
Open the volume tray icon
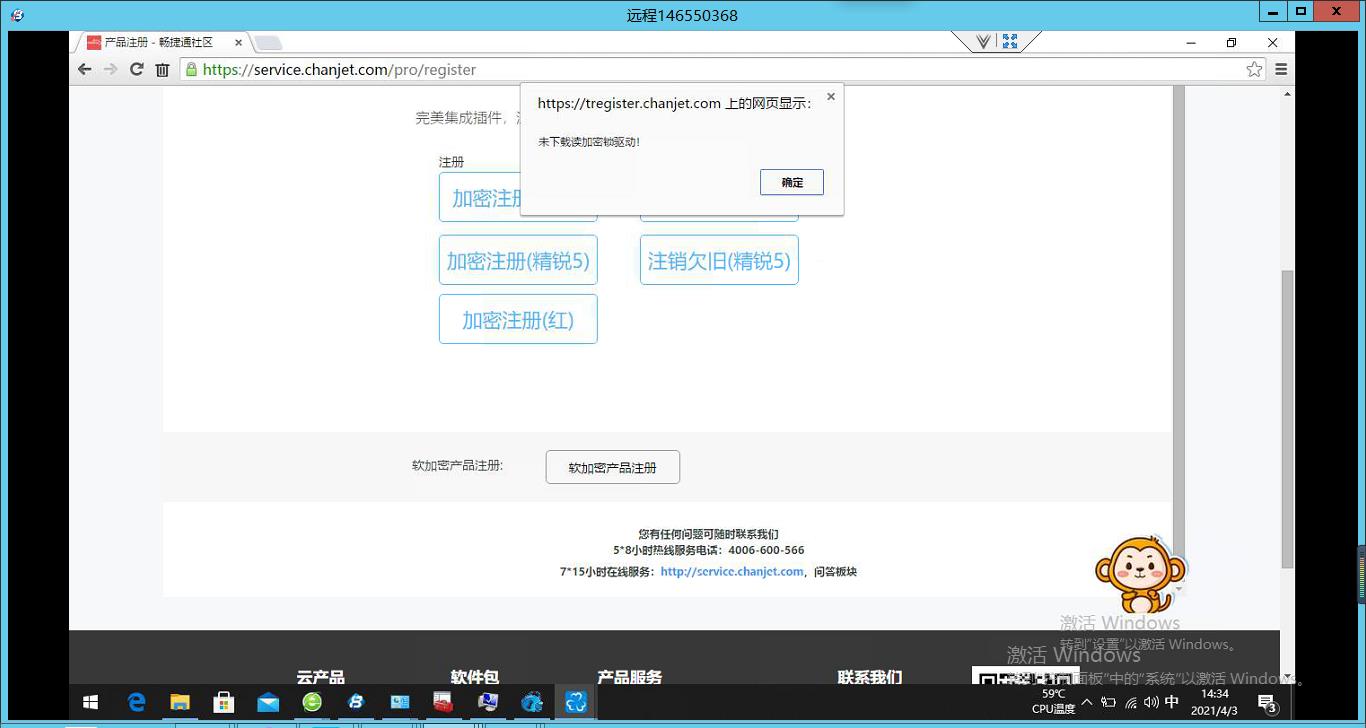coord(1151,702)
